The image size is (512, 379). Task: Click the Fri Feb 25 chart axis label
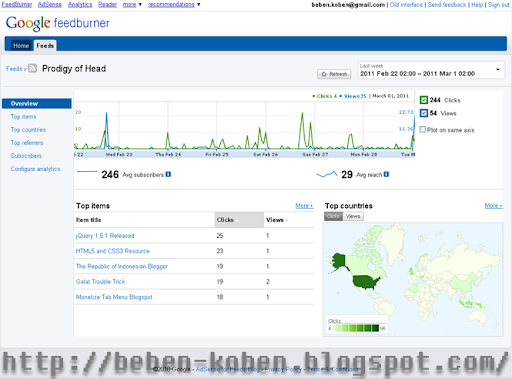(217, 155)
